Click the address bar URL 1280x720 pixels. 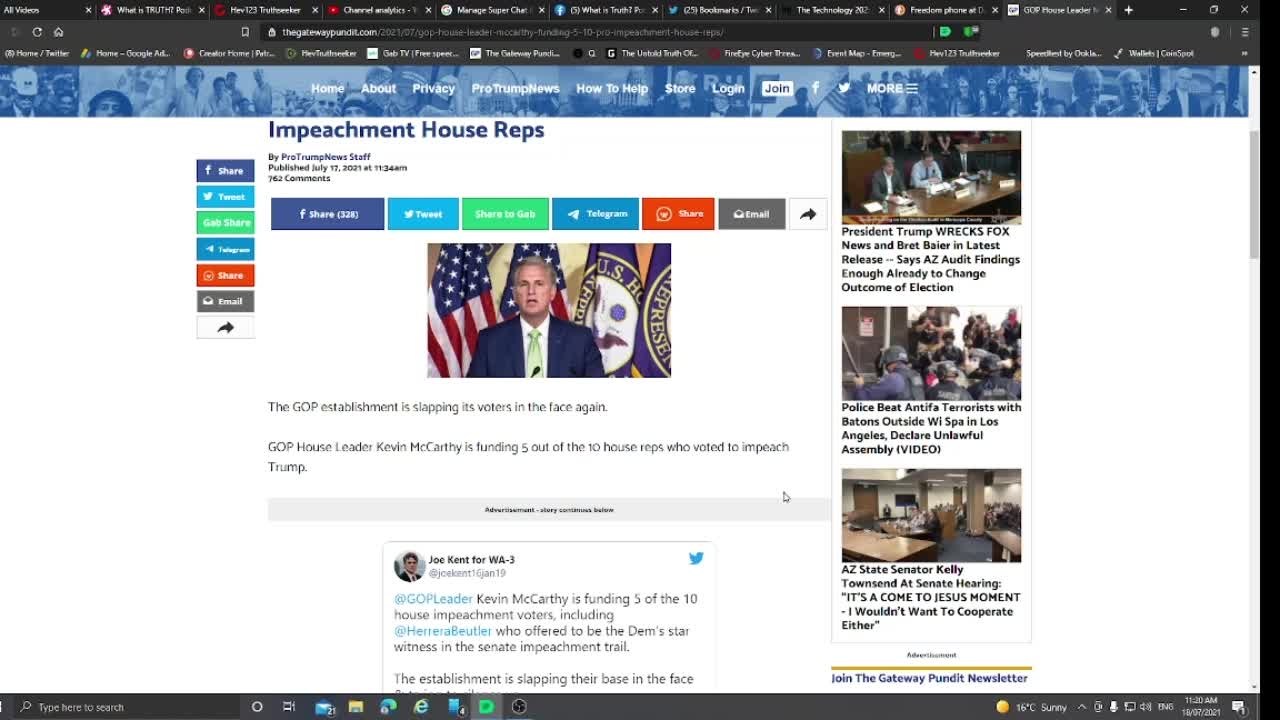[502, 32]
